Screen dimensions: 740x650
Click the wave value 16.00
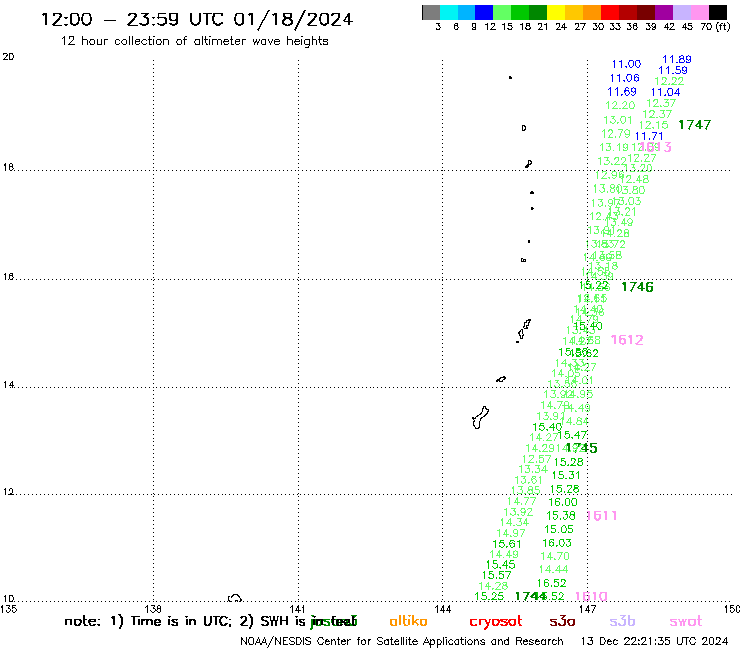[563, 502]
